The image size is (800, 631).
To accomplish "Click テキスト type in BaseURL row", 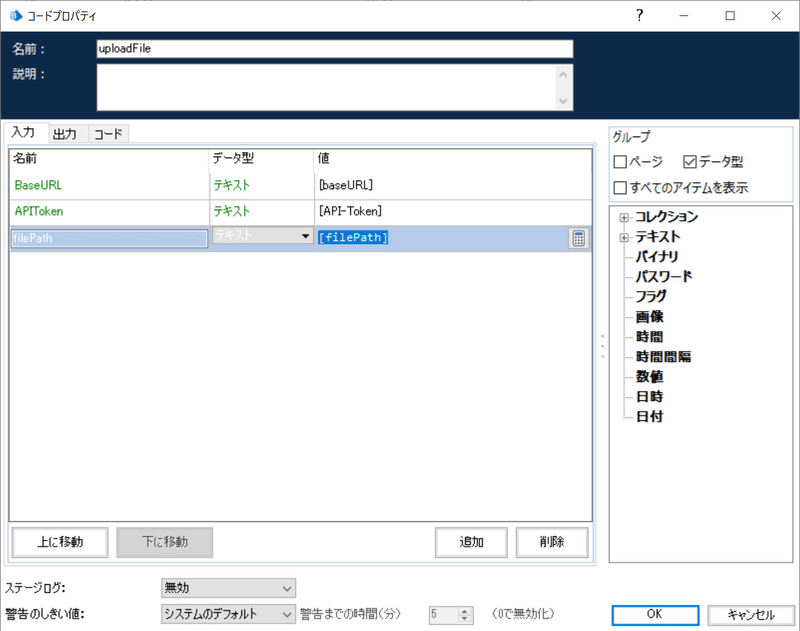I will [232, 185].
